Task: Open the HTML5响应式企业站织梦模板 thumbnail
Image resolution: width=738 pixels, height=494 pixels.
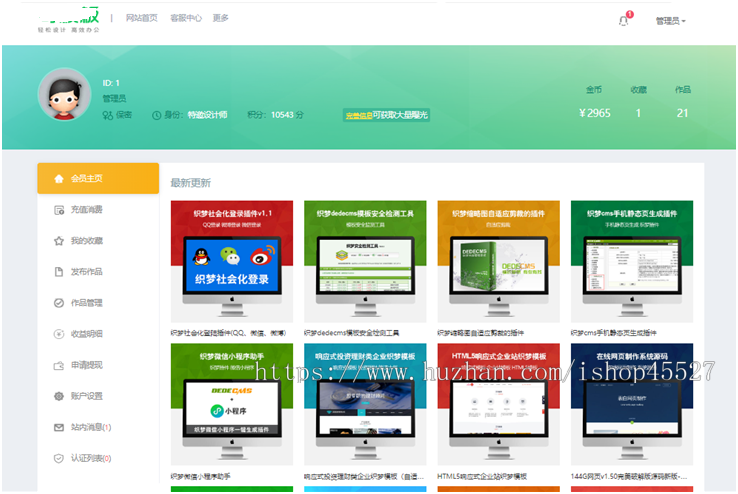Action: tap(498, 404)
